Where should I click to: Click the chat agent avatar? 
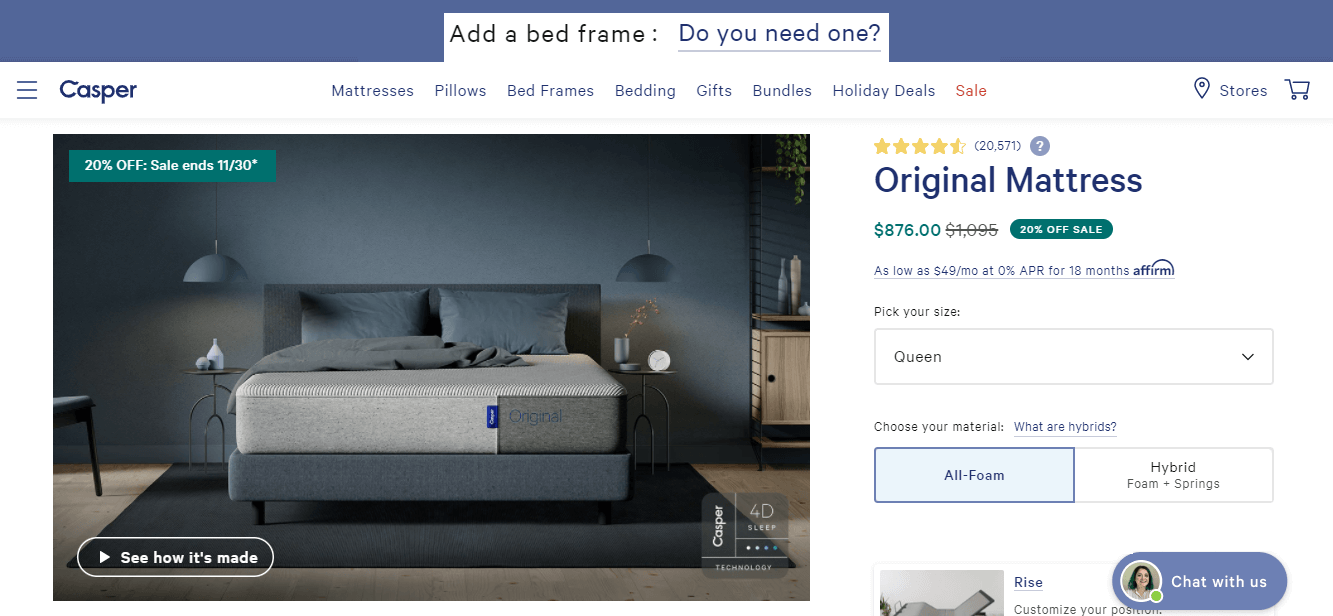[1141, 581]
